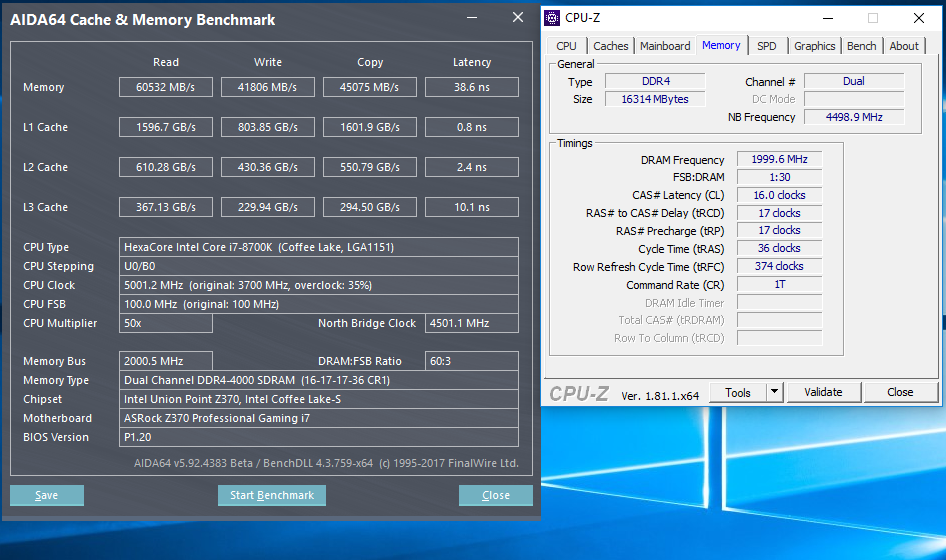Open the Tools dropdown arrow in CPU-Z
The image size is (946, 560).
775,392
